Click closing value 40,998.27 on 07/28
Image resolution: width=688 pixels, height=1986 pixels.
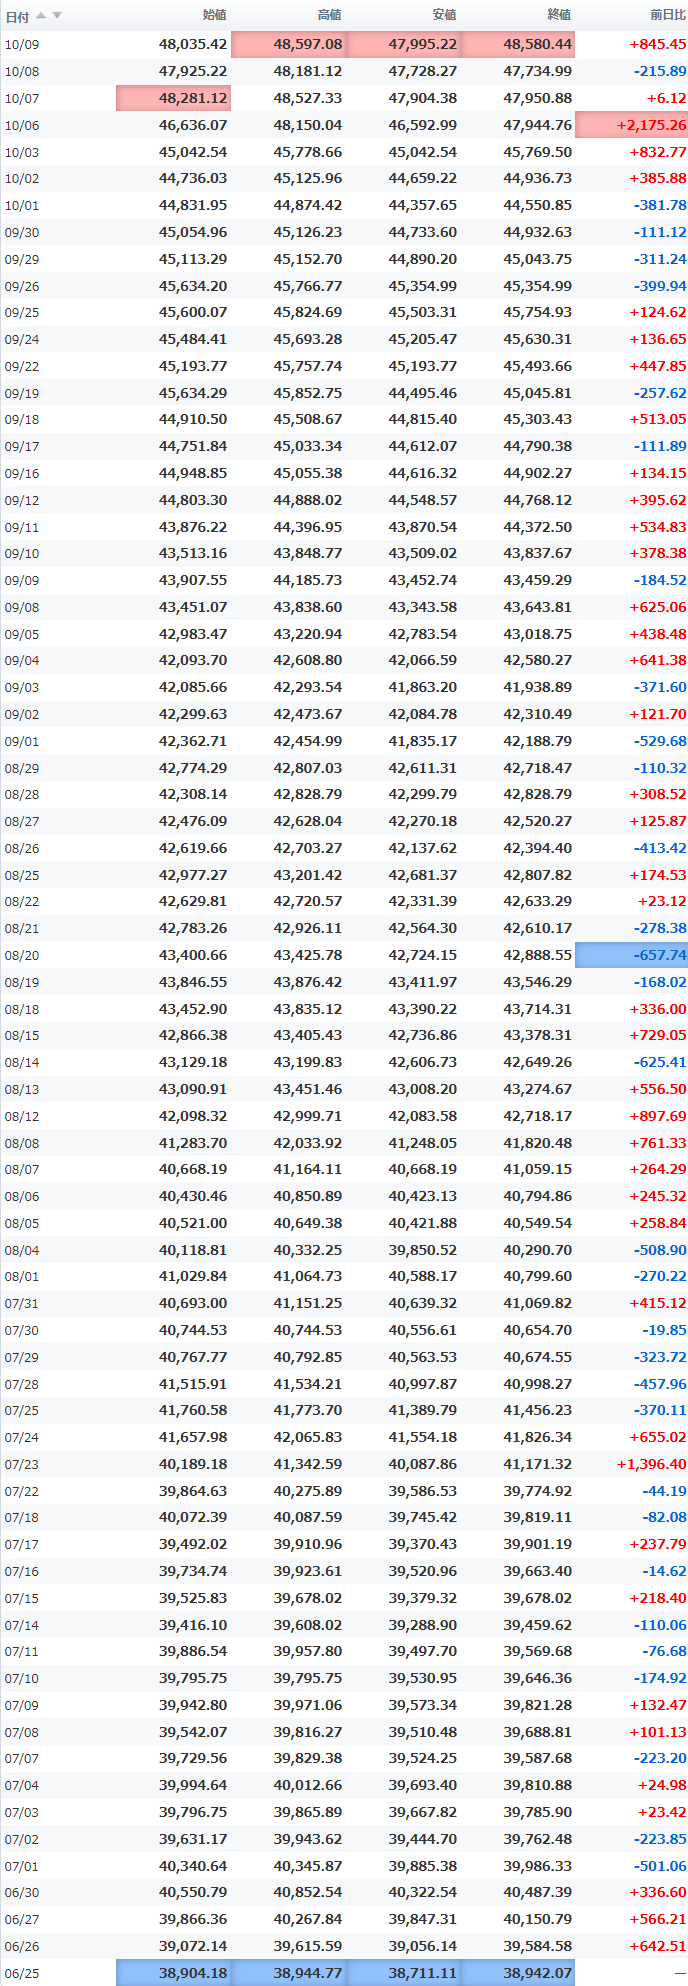538,1384
